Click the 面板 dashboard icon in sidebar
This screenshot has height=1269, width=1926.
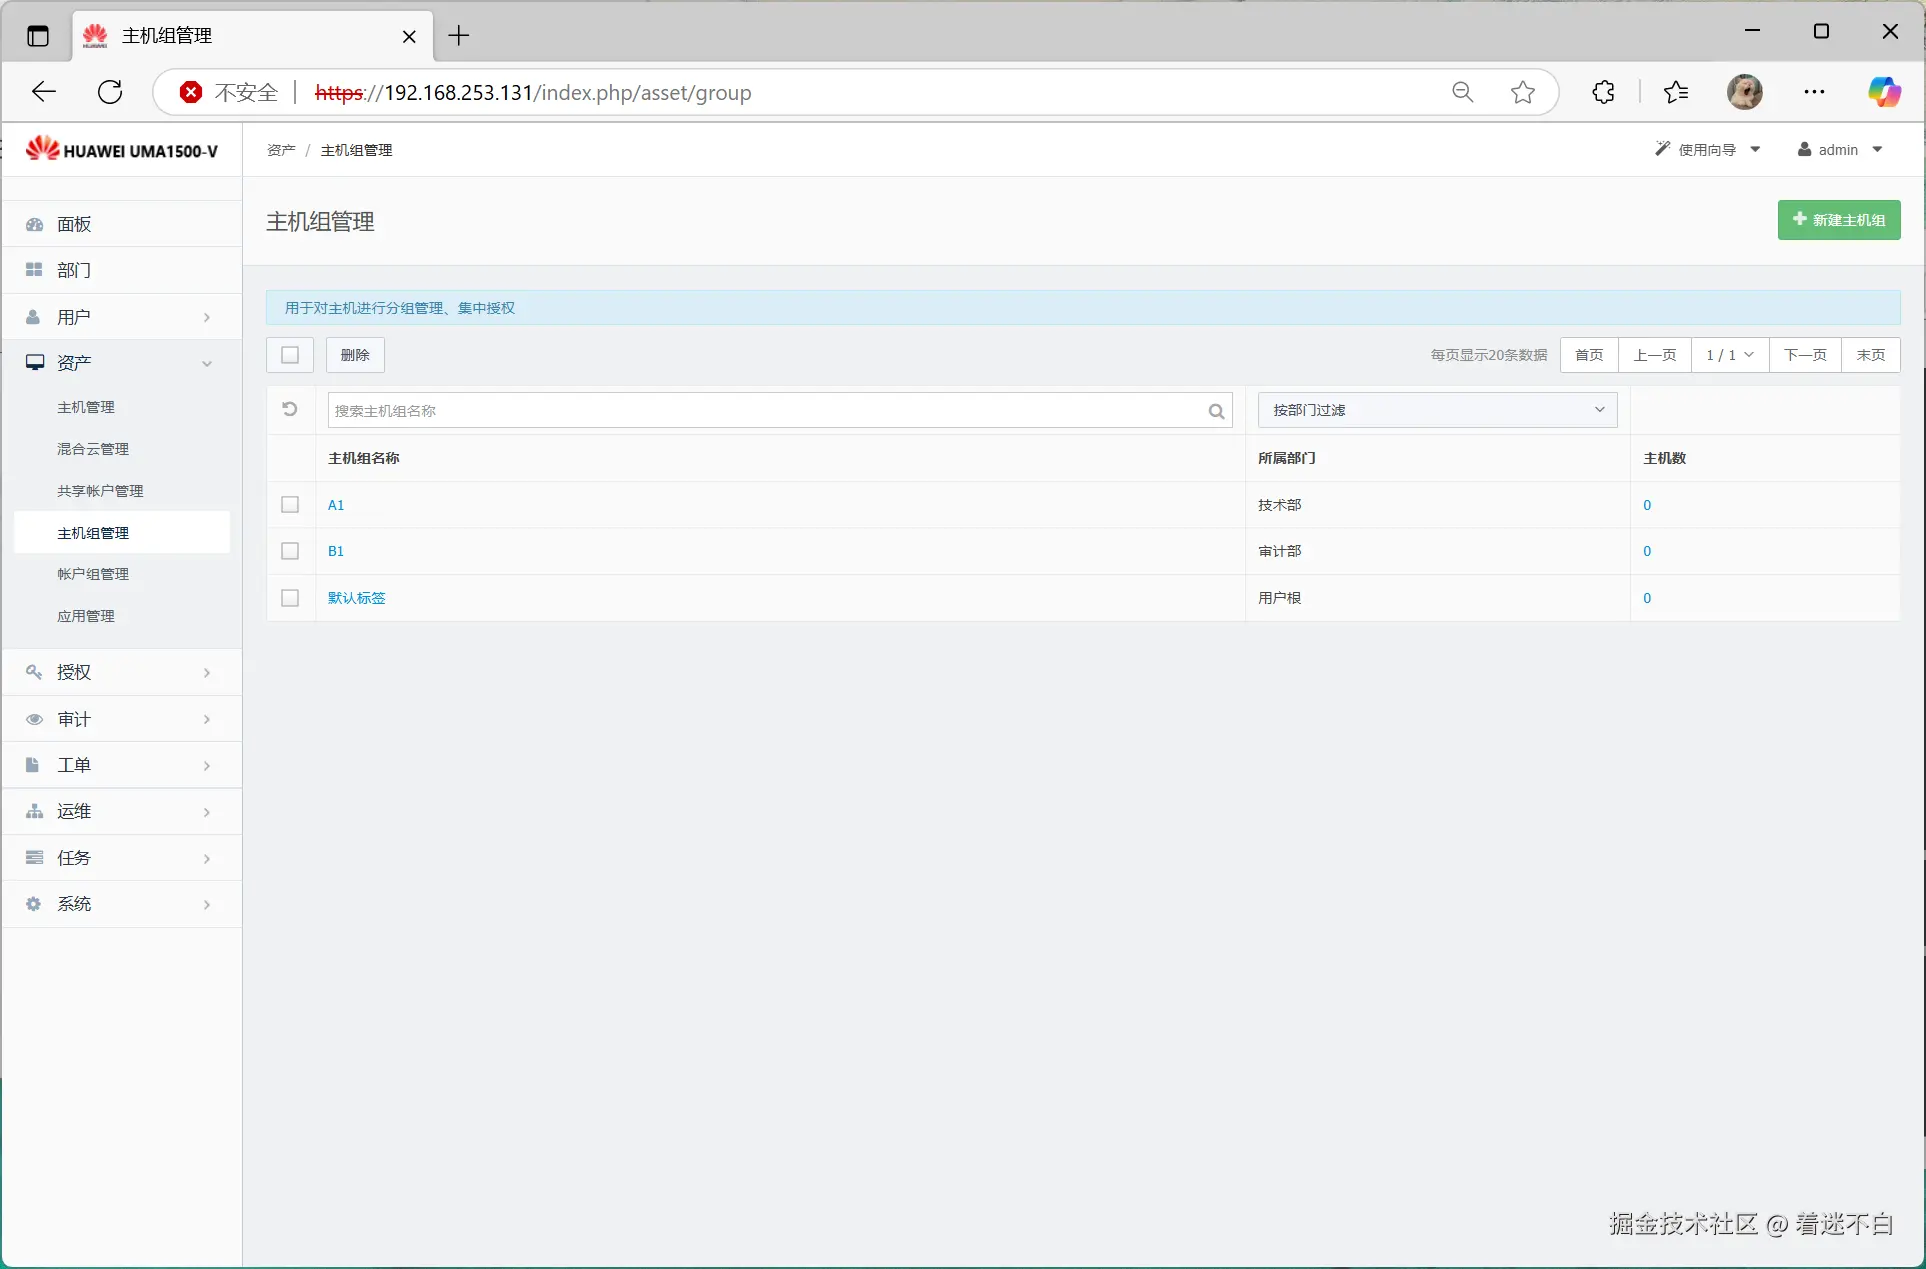click(35, 224)
